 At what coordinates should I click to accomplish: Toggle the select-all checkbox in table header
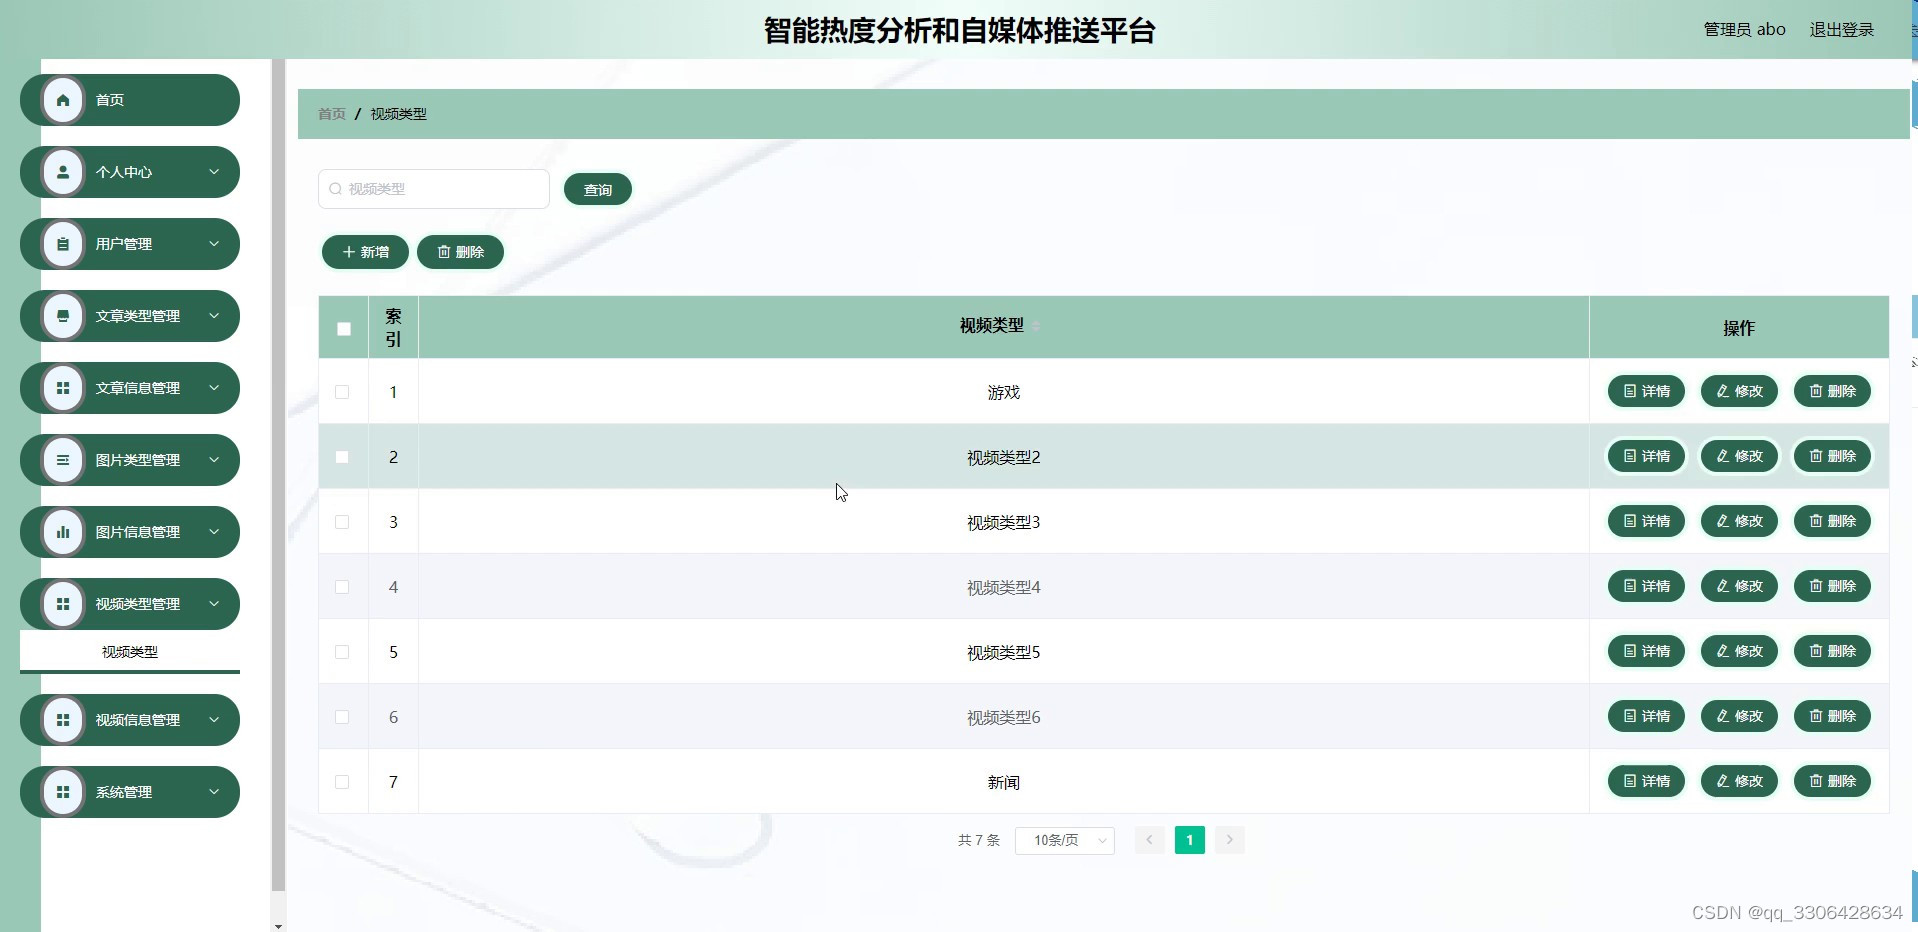(344, 329)
